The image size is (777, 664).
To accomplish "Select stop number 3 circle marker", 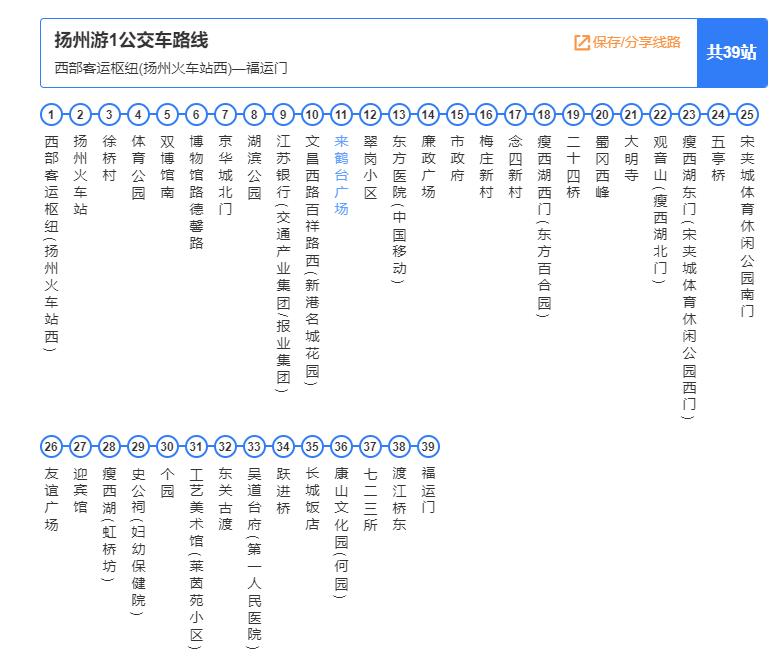I will [109, 115].
